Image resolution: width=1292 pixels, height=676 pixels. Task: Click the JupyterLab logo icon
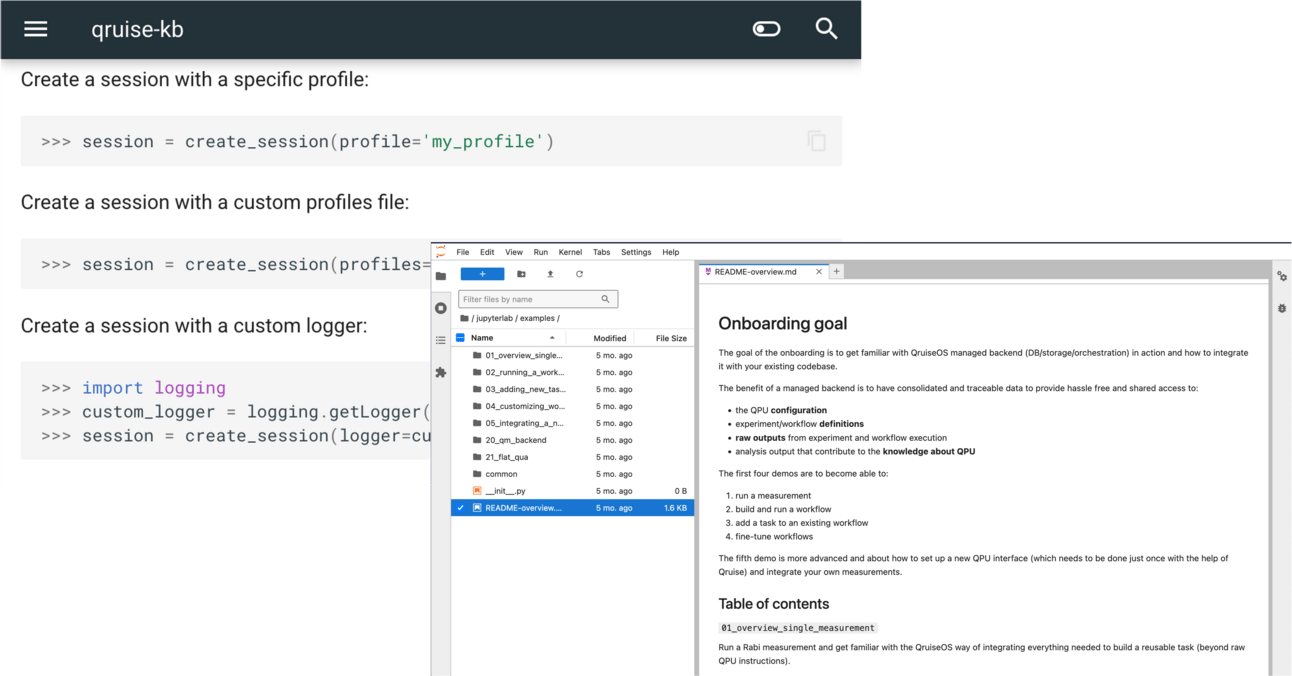point(441,252)
